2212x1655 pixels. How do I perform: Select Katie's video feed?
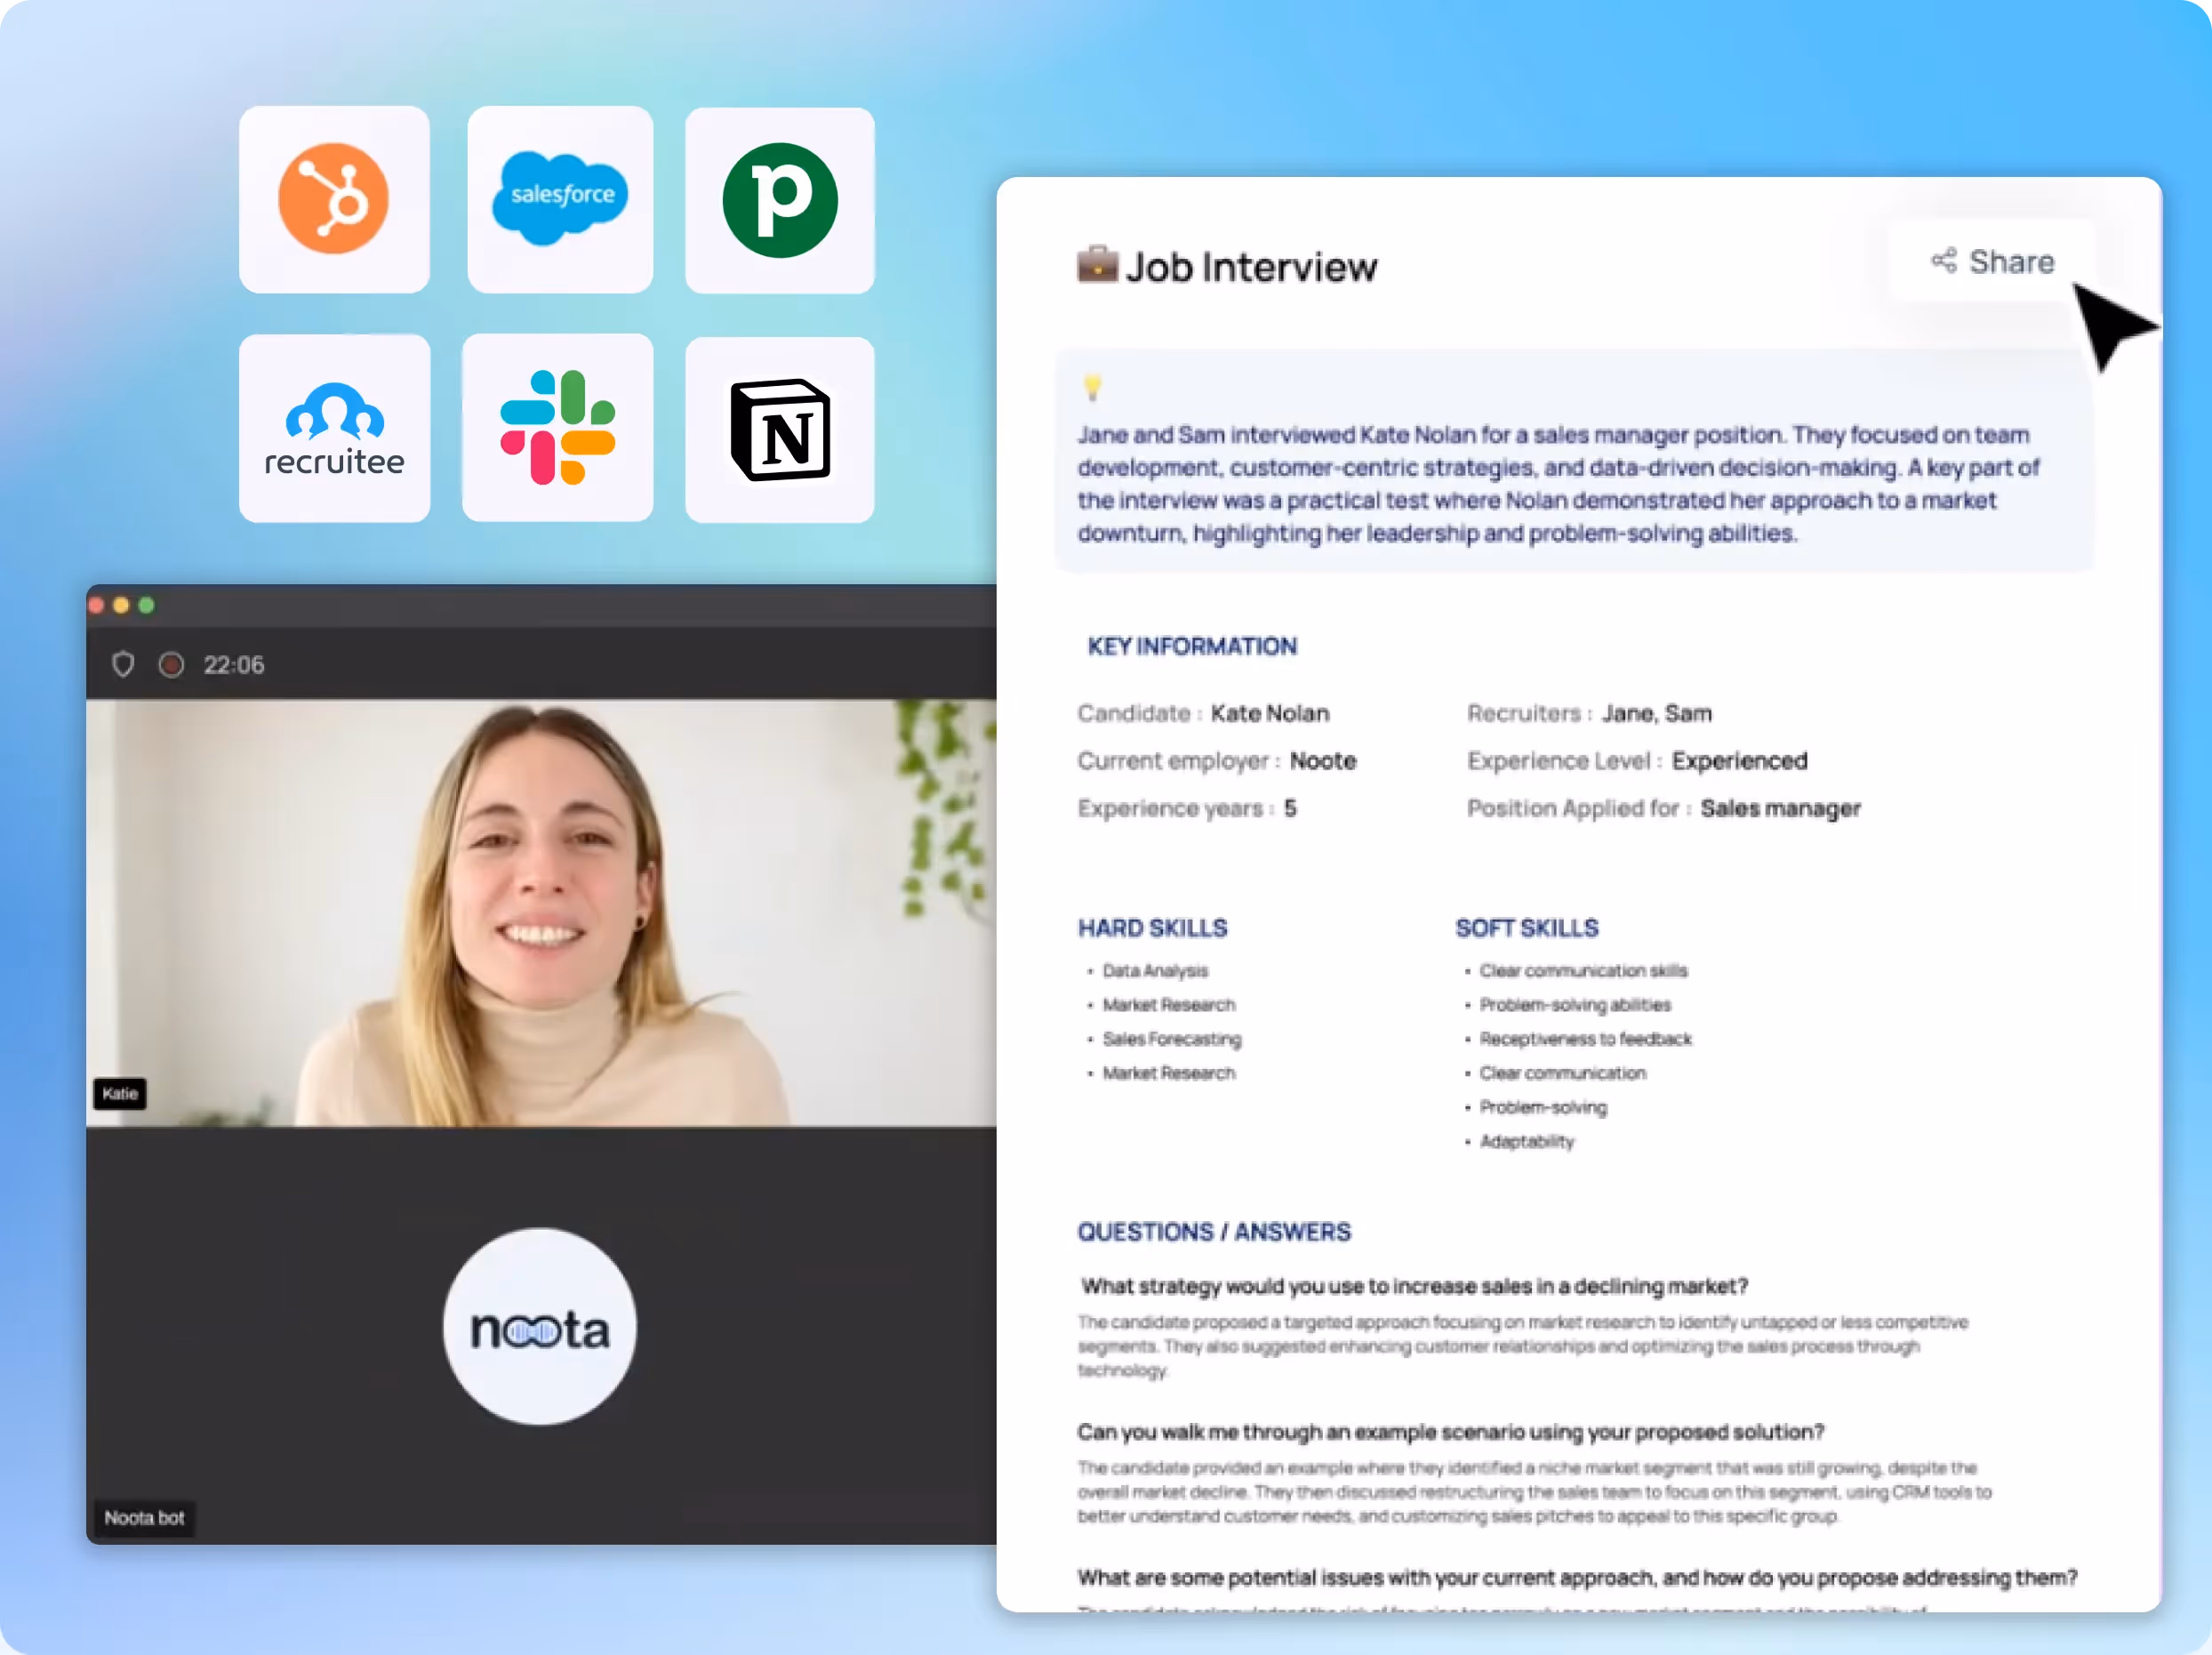pyautogui.click(x=541, y=912)
